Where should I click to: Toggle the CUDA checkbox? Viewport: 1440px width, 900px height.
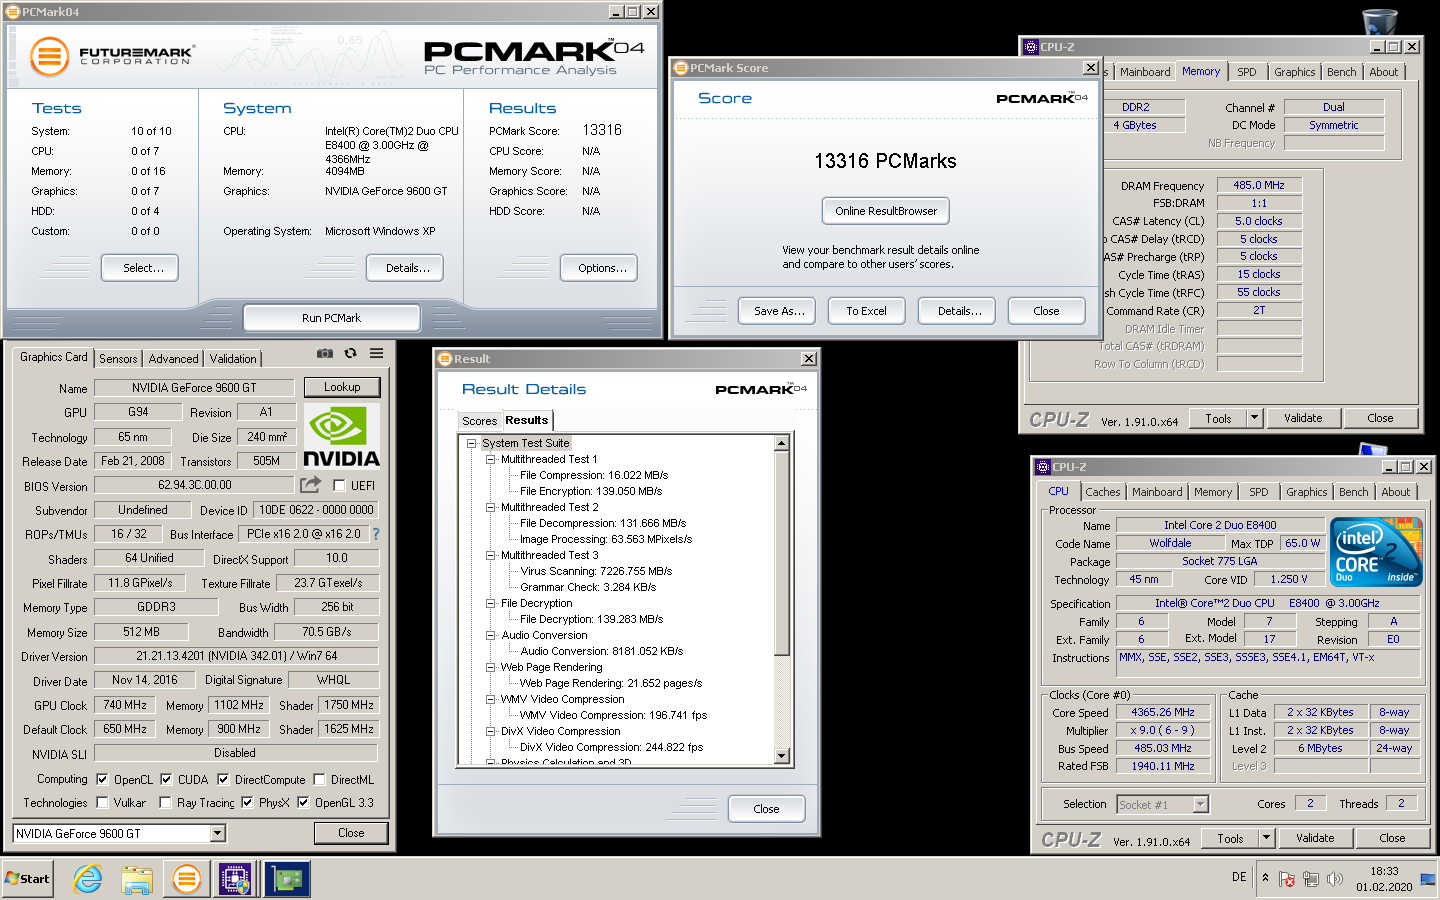pyautogui.click(x=166, y=779)
